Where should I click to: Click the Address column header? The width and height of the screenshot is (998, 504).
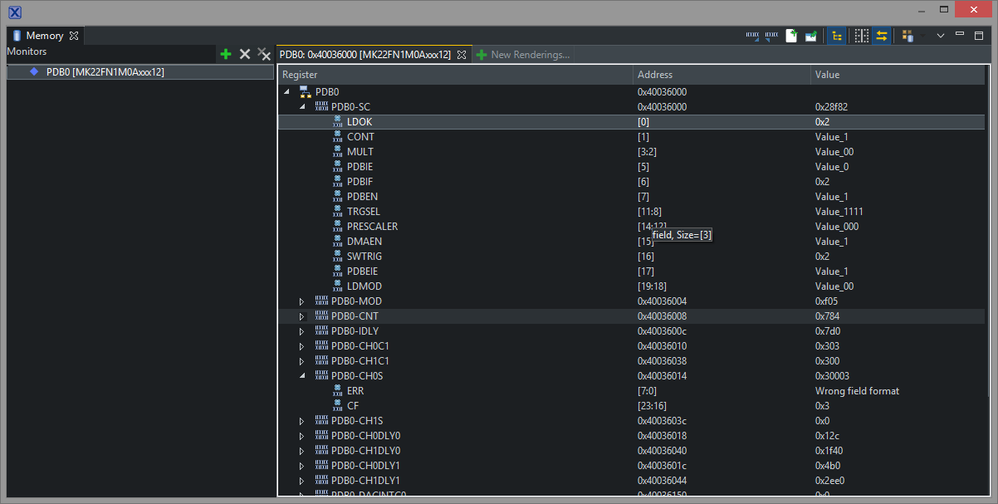click(x=722, y=74)
